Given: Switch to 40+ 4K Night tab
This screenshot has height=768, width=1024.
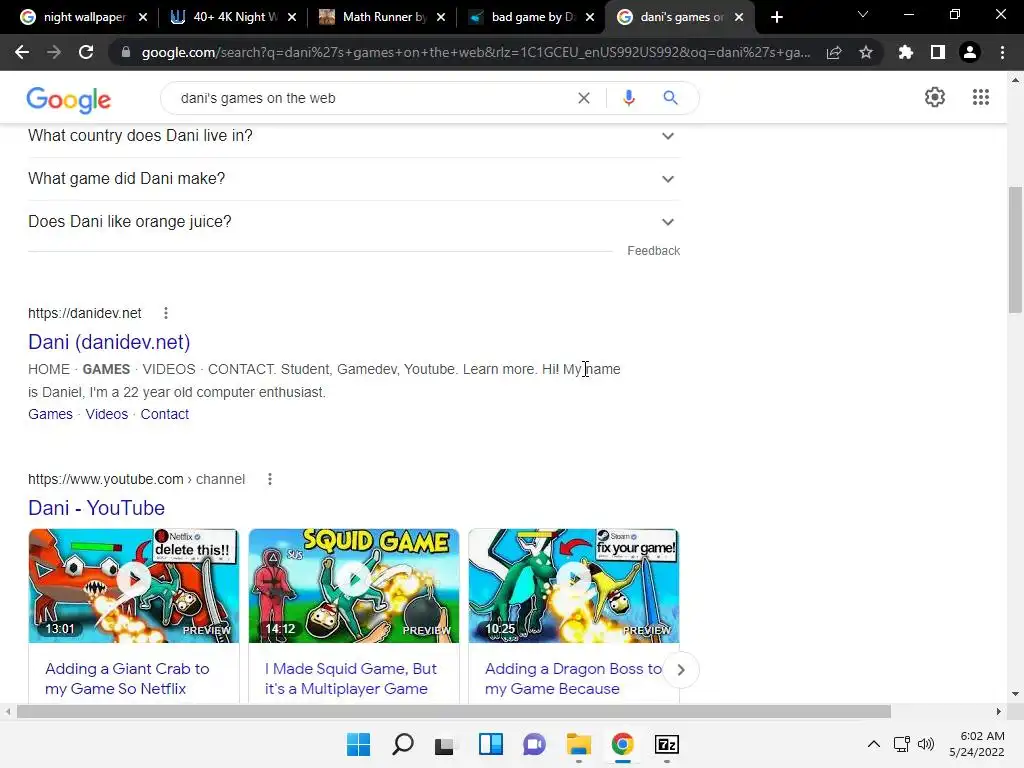Looking at the screenshot, I should 230,17.
